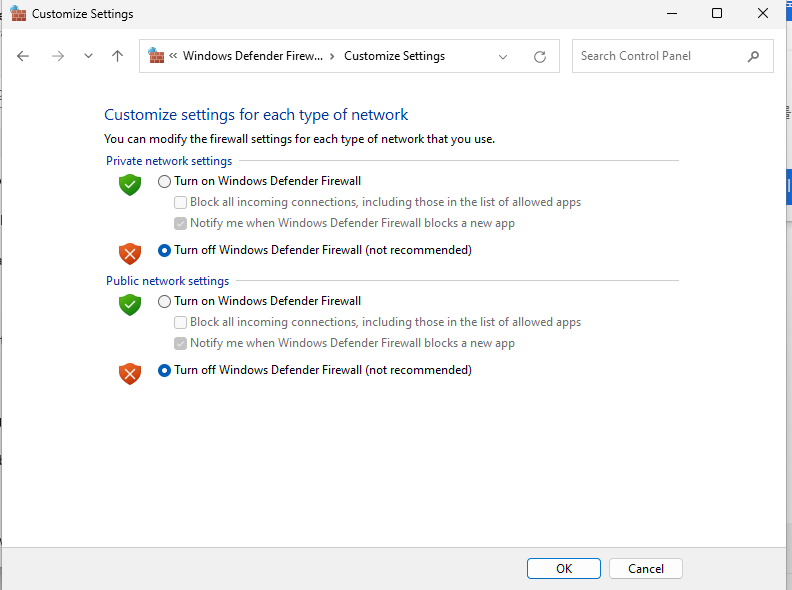This screenshot has height=590, width=792.
Task: Click the green shield icon under Public network
Action: (x=130, y=305)
